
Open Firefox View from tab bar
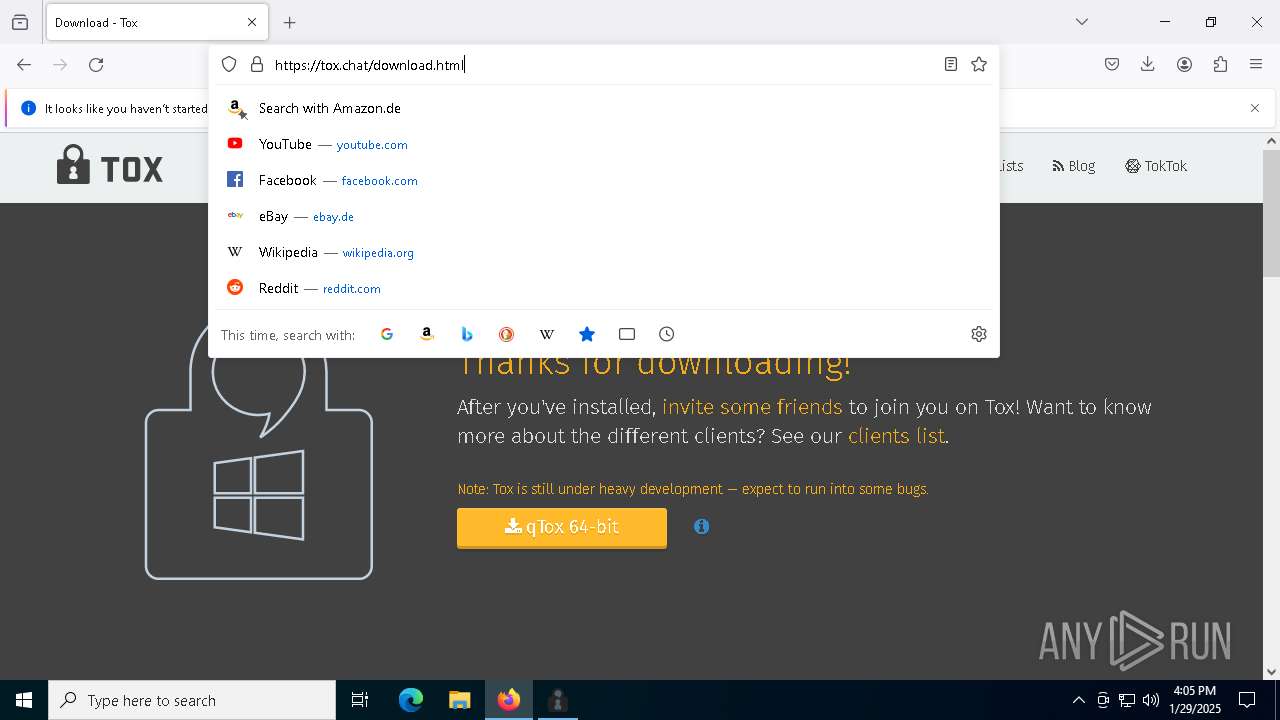[x=20, y=22]
